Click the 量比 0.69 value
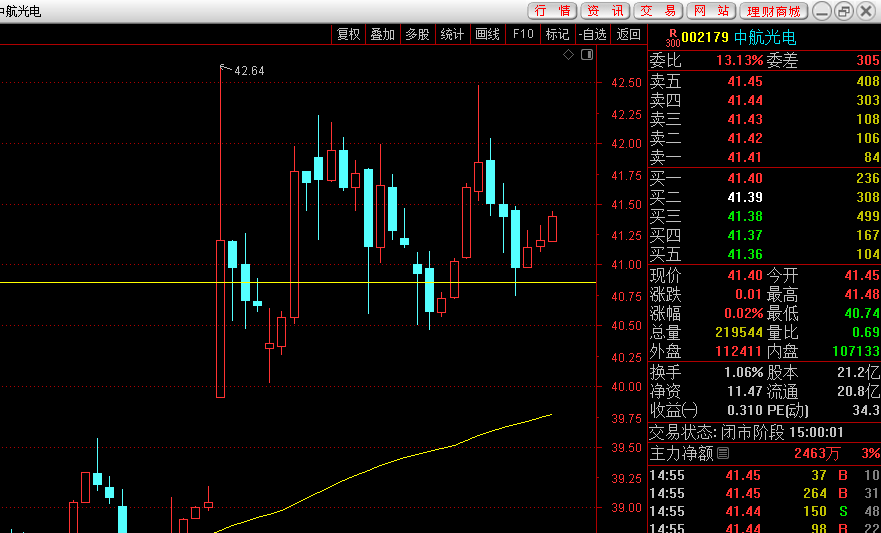881x533 pixels. pos(866,332)
